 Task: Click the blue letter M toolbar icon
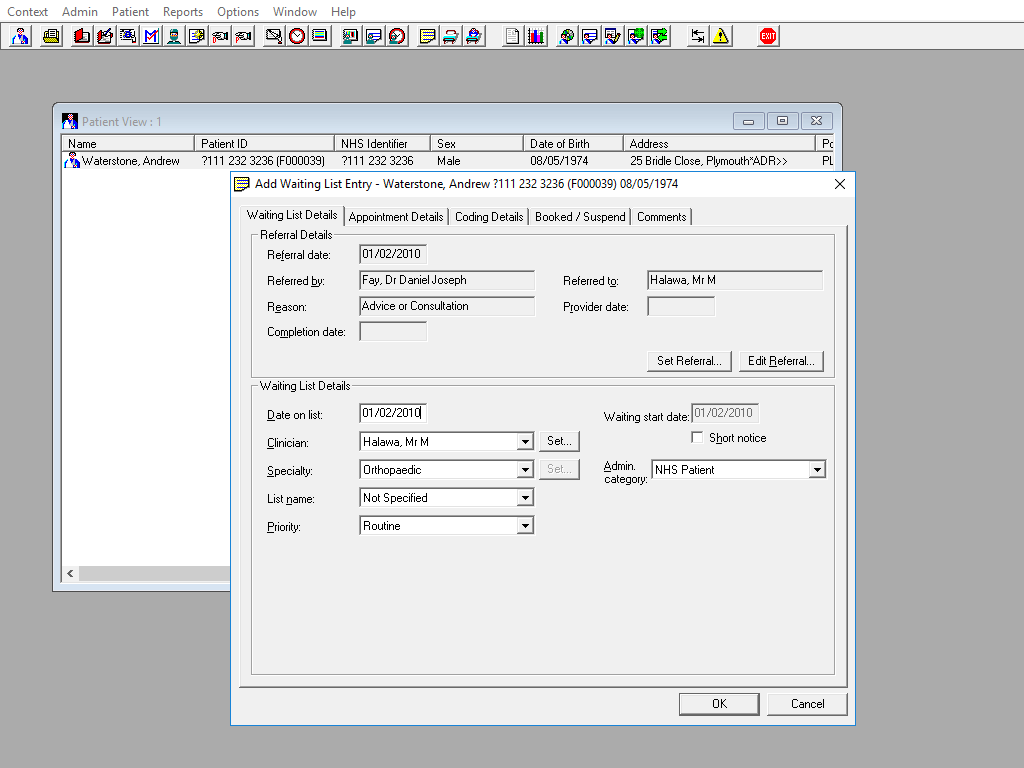(x=151, y=36)
